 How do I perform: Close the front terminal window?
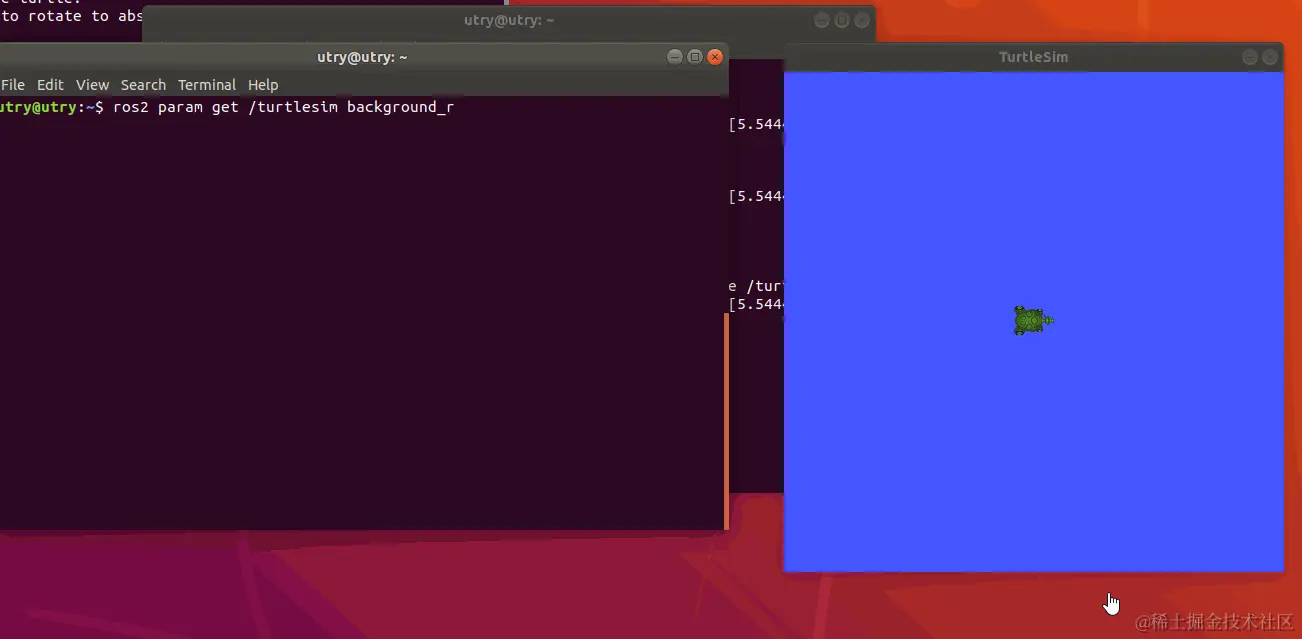click(x=715, y=57)
